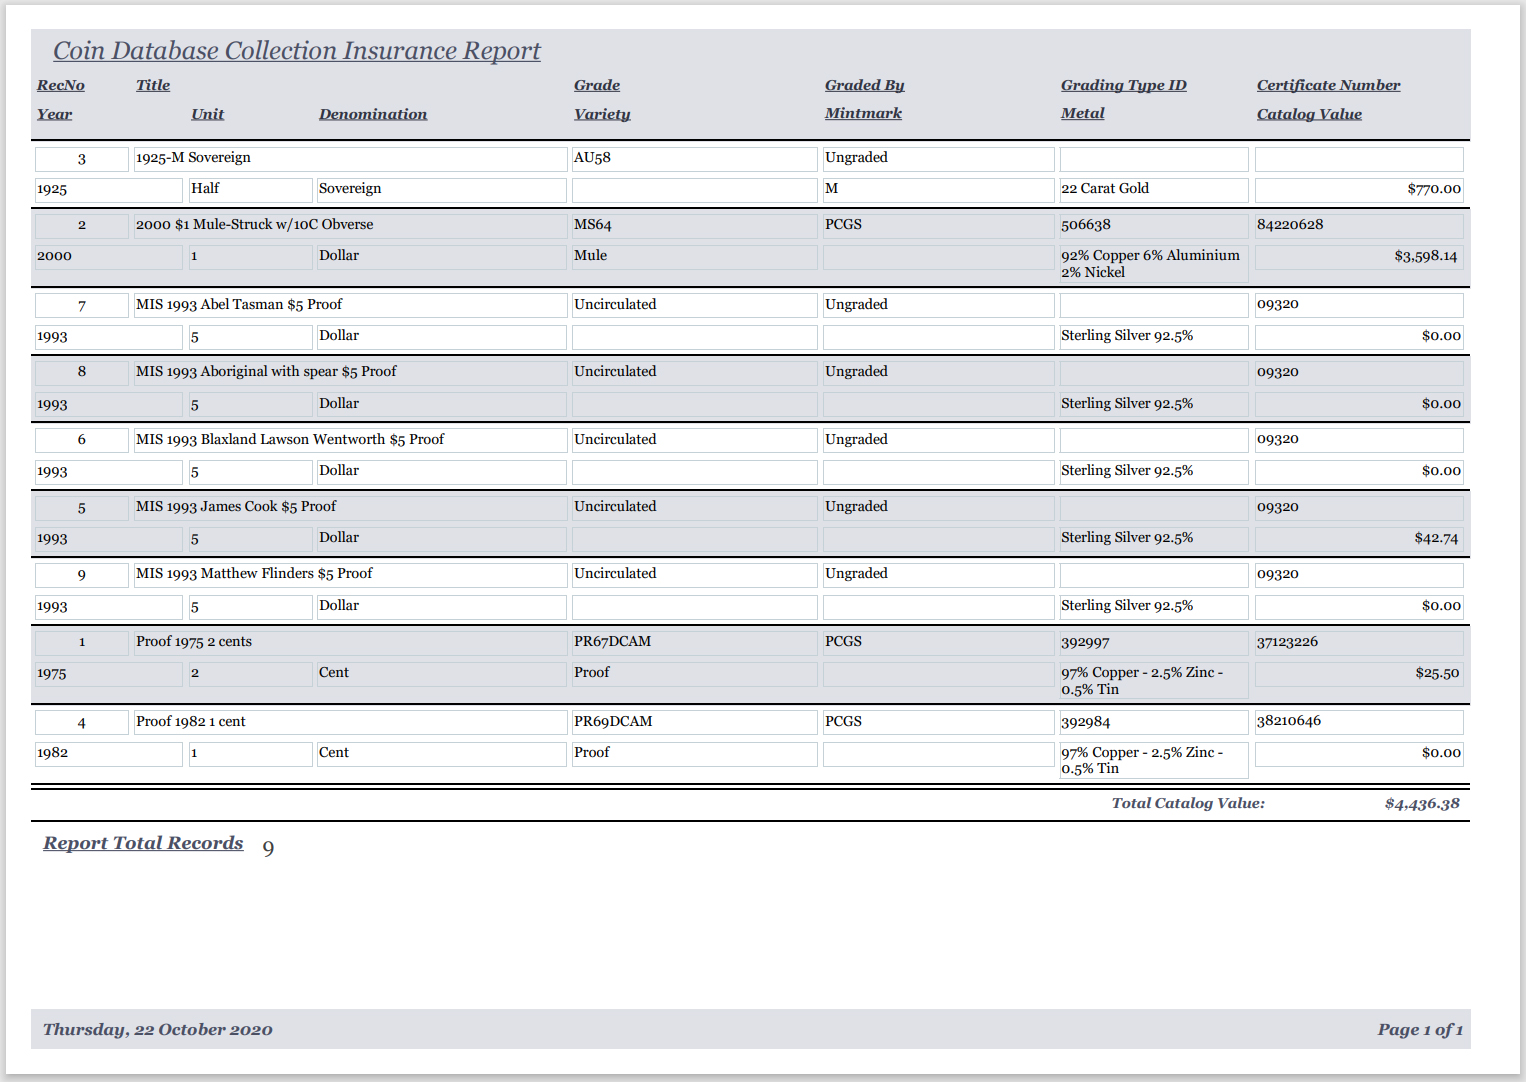The width and height of the screenshot is (1526, 1082).
Task: Select the 2000 $1 Mule-Struck w/10C Obverse title
Action: click(350, 225)
